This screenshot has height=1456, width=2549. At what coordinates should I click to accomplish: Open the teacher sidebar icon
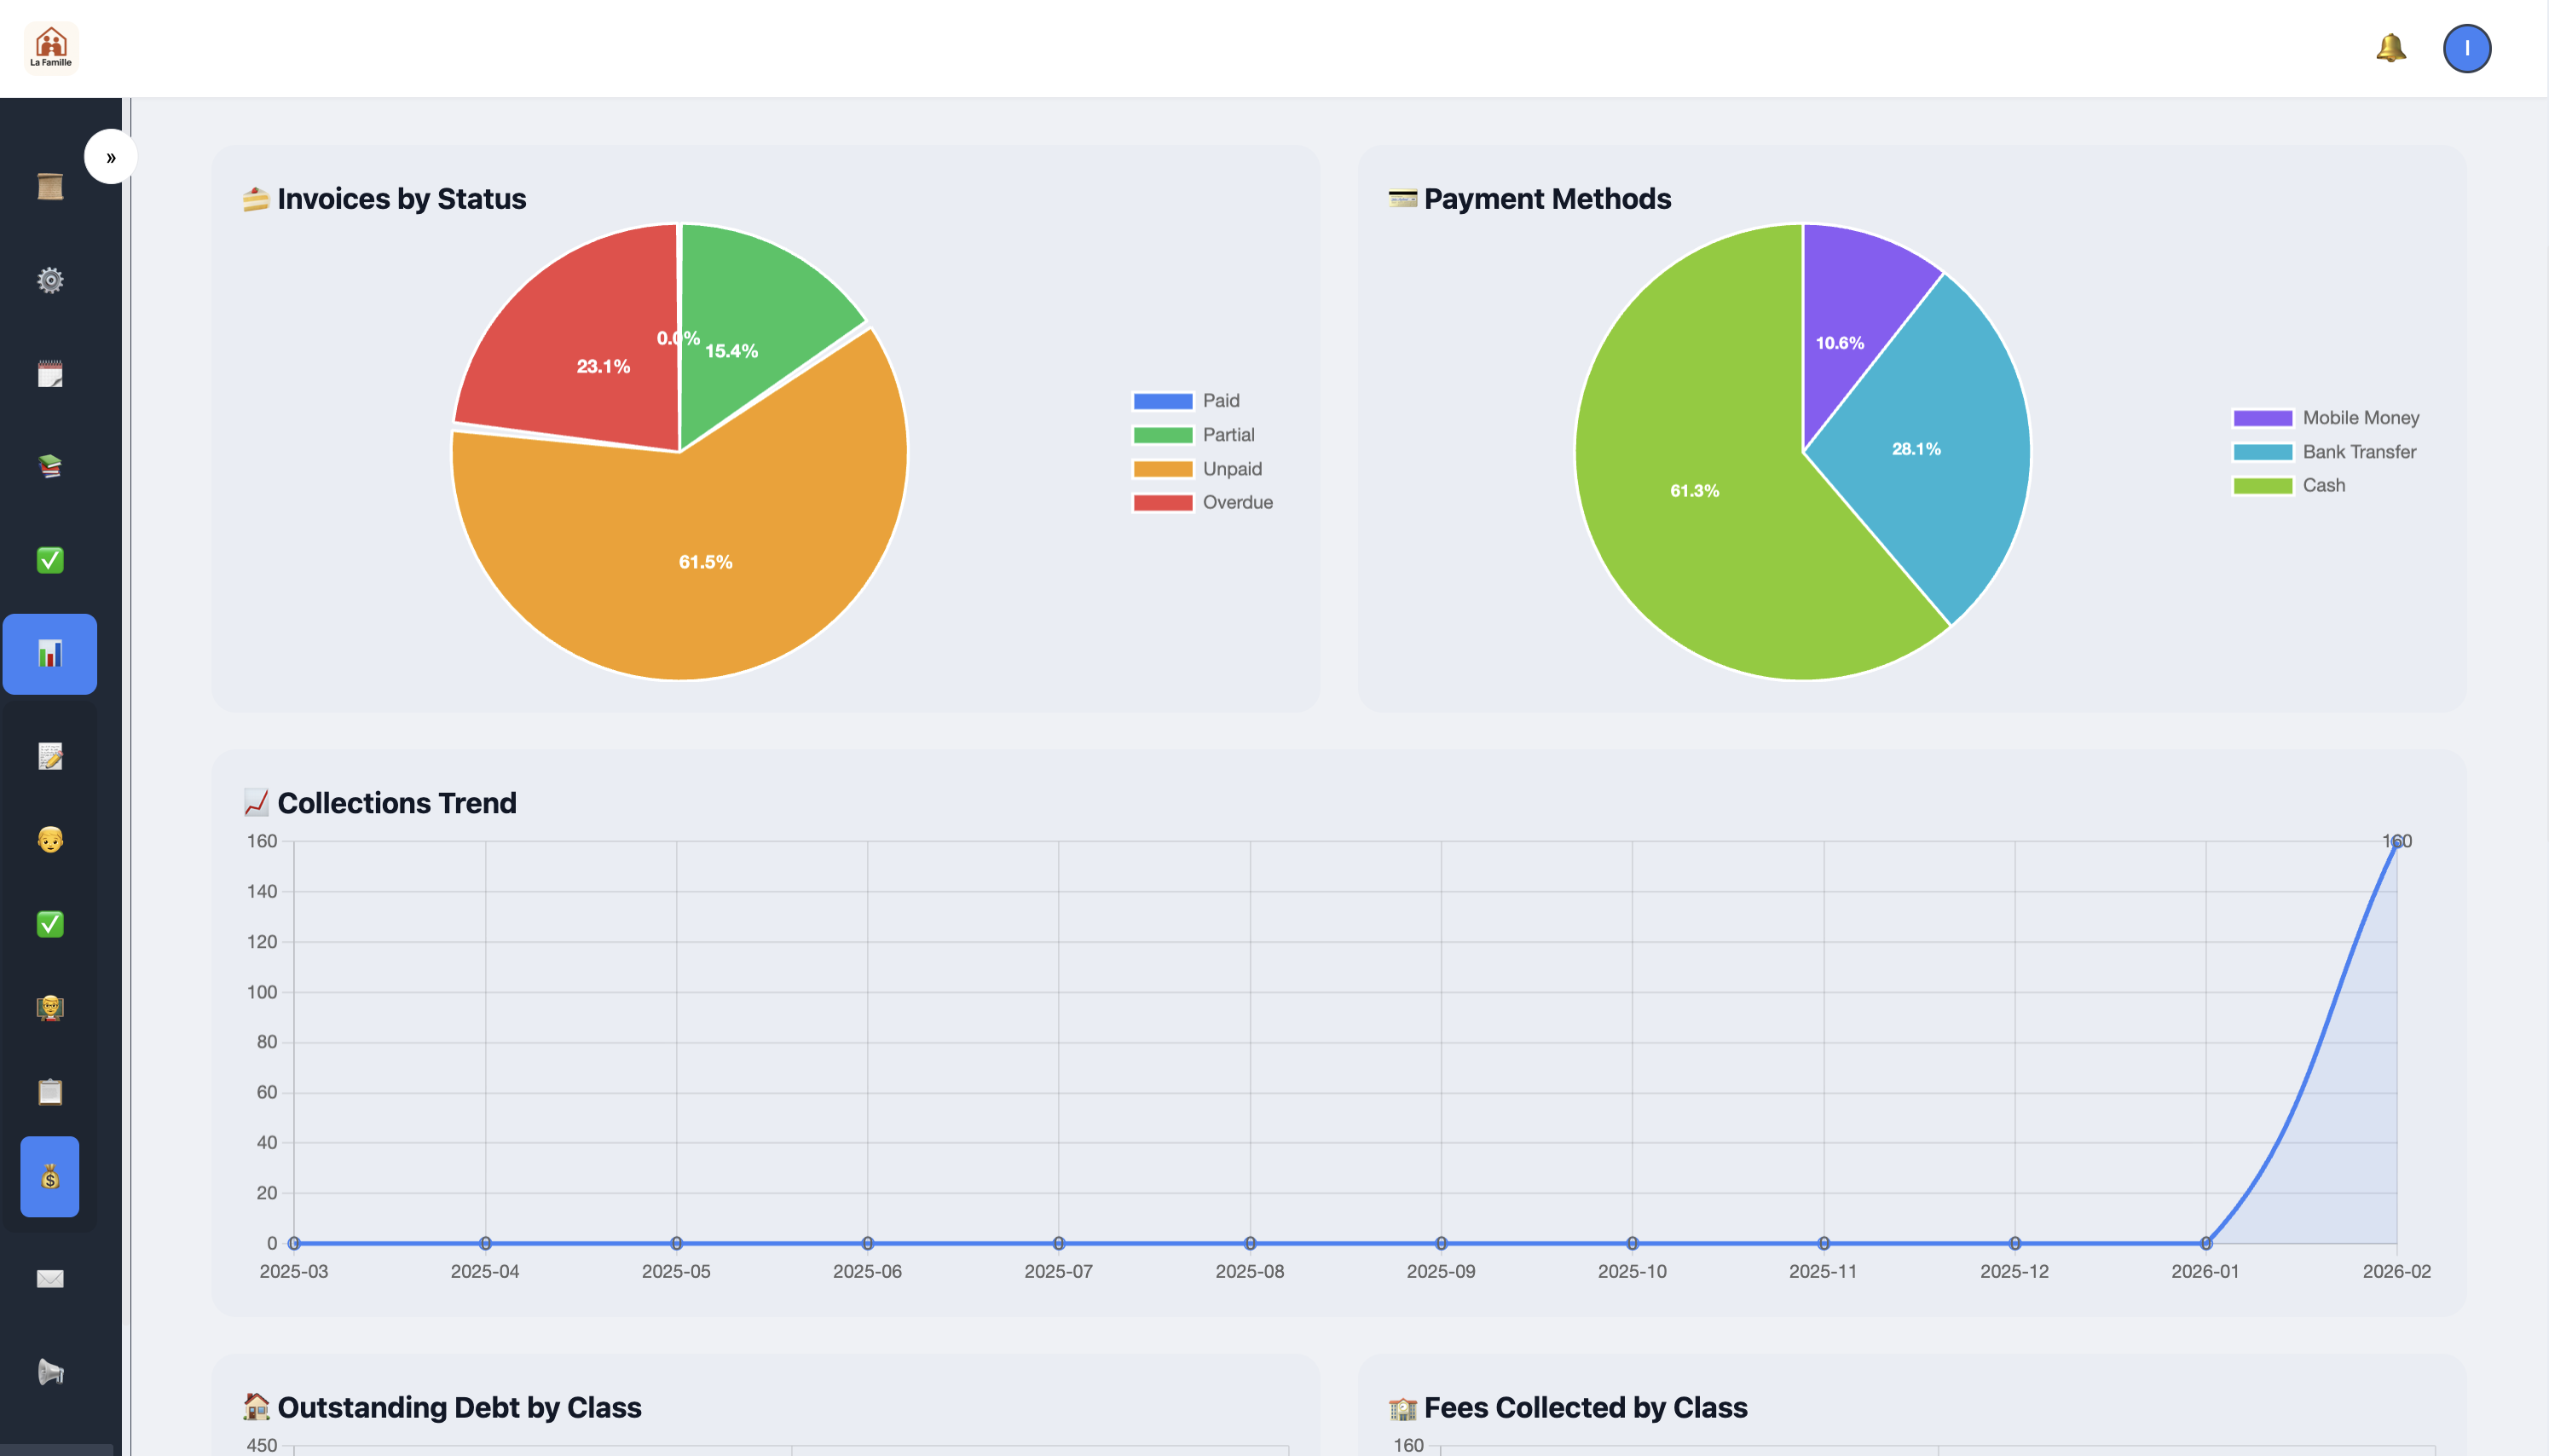pyautogui.click(x=50, y=1008)
